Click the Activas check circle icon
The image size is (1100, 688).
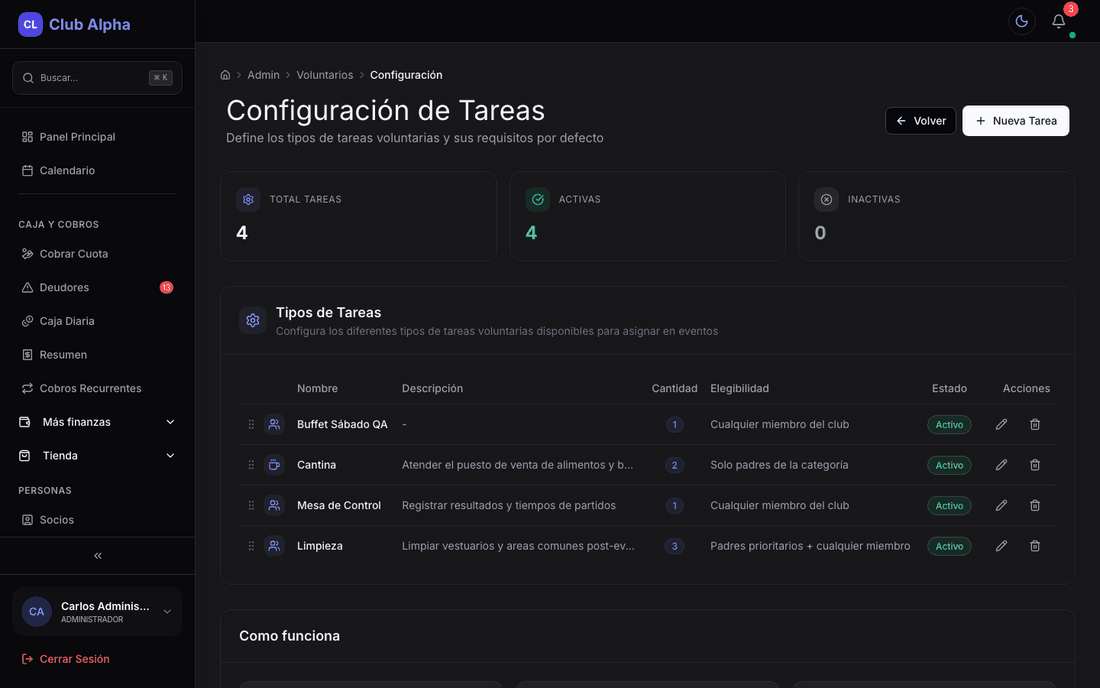[x=537, y=200]
